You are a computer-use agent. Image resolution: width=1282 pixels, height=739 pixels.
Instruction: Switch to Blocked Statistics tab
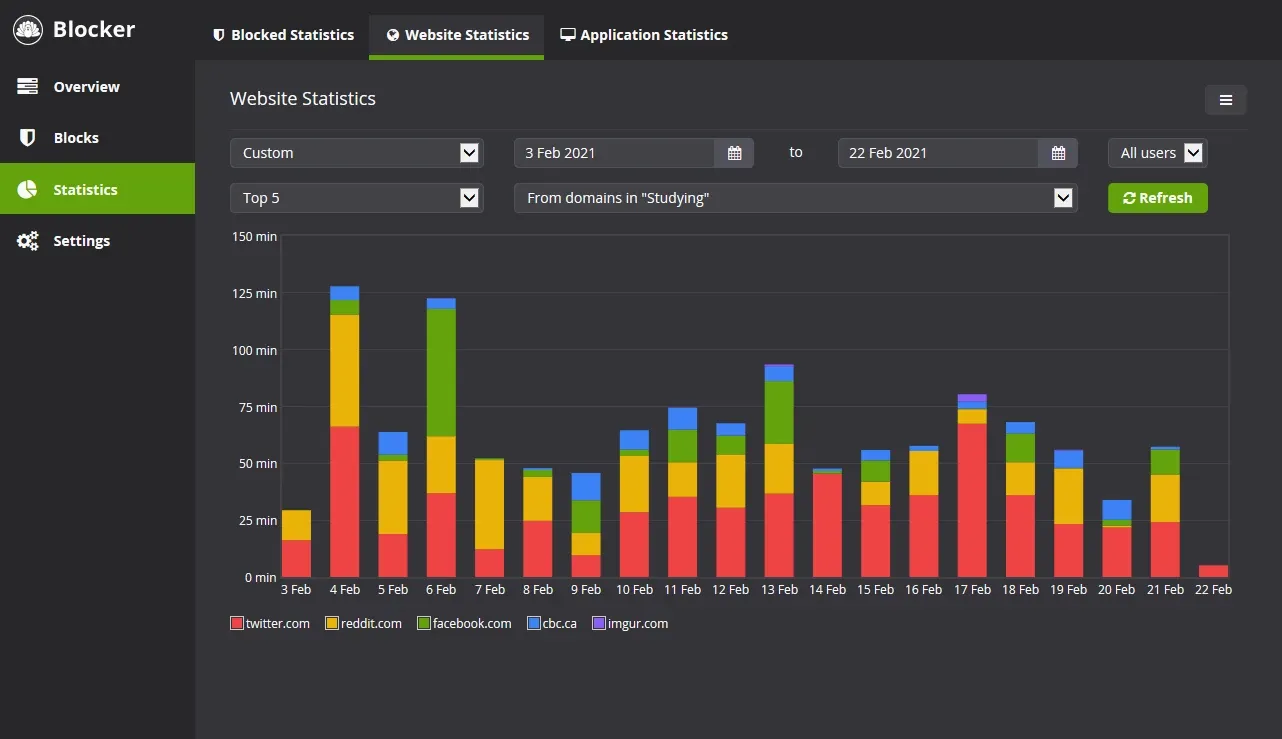click(x=283, y=35)
